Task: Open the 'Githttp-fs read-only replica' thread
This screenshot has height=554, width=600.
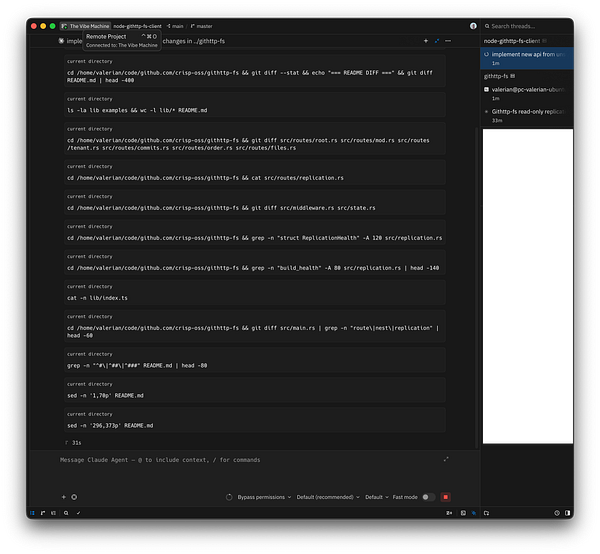Action: click(x=527, y=116)
